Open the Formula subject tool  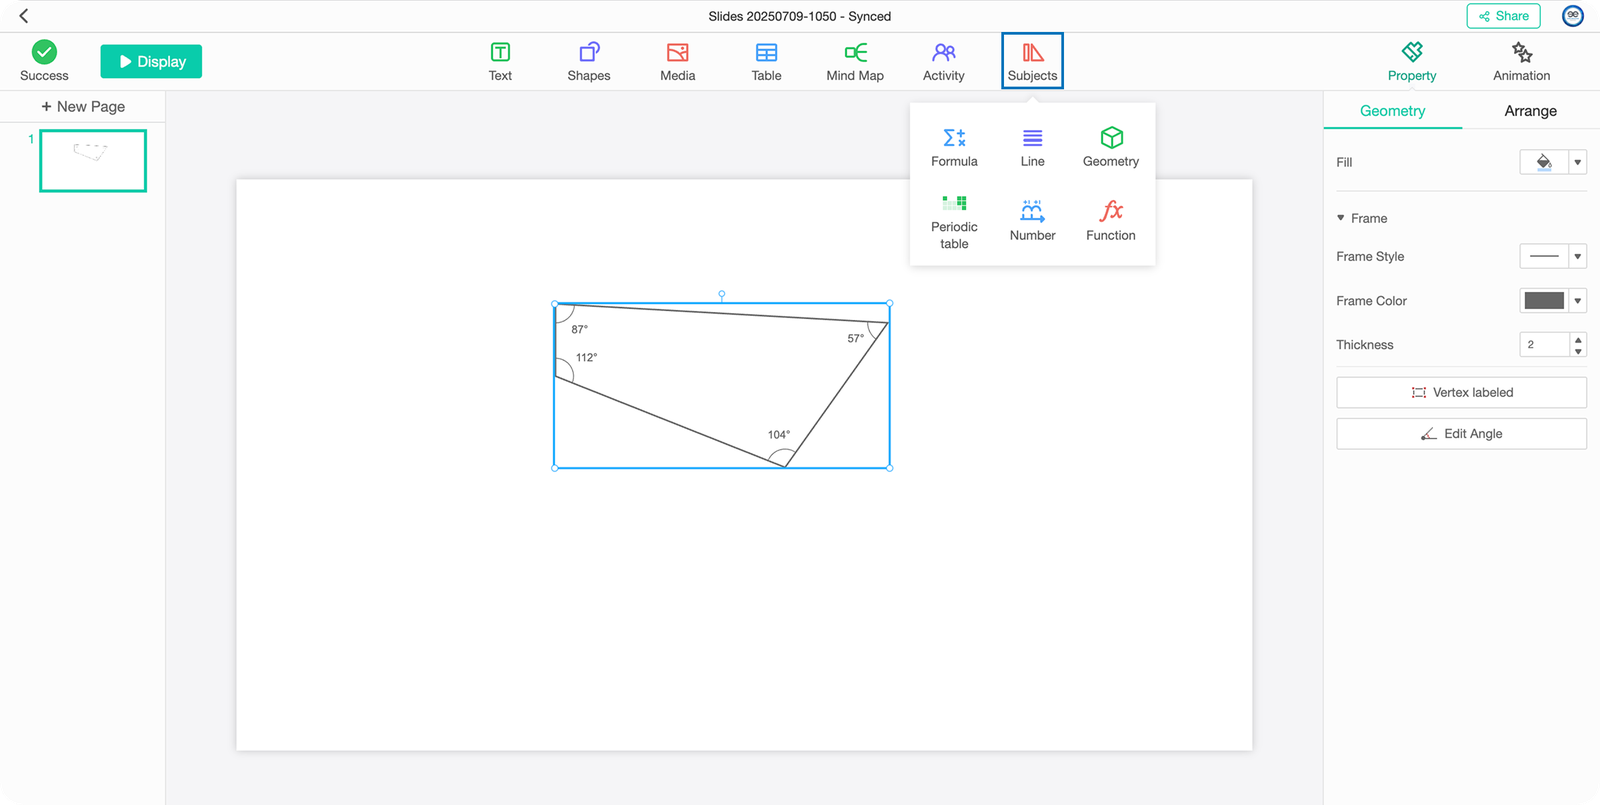click(954, 147)
